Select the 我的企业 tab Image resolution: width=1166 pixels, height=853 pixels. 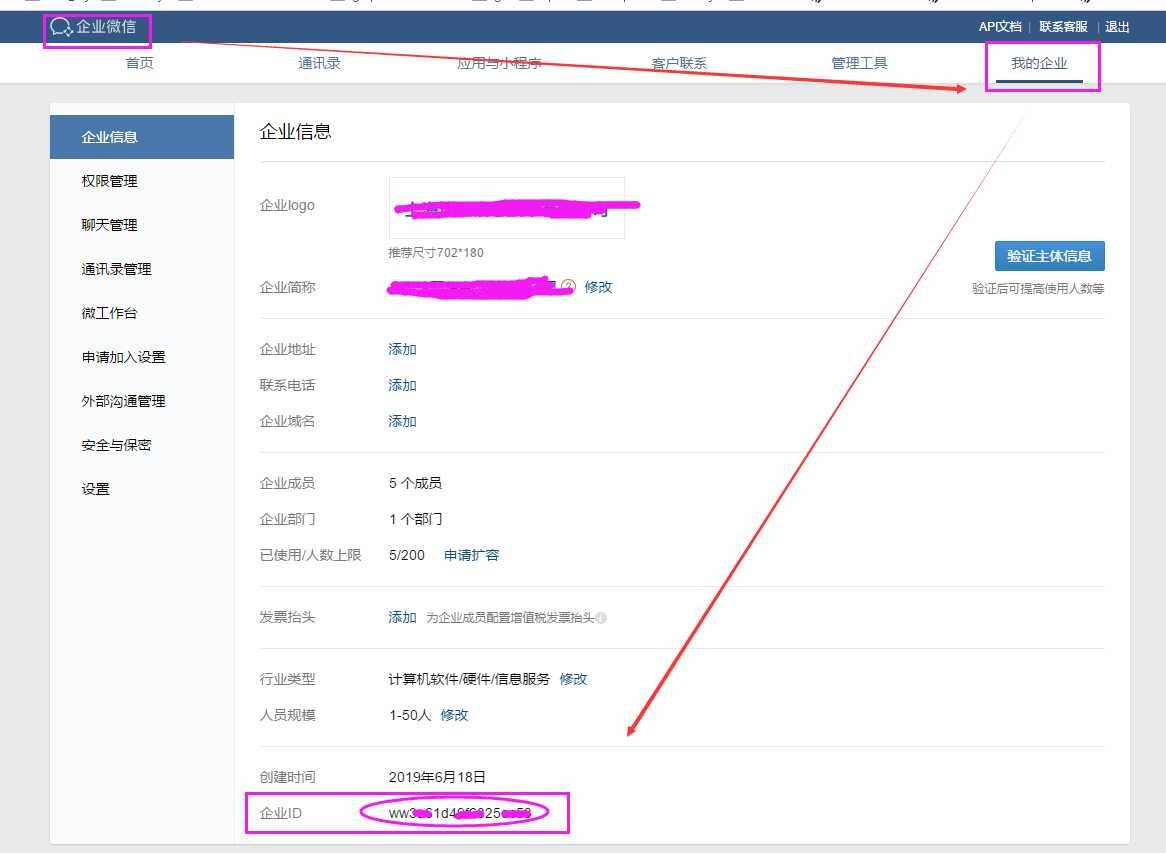(x=1039, y=63)
